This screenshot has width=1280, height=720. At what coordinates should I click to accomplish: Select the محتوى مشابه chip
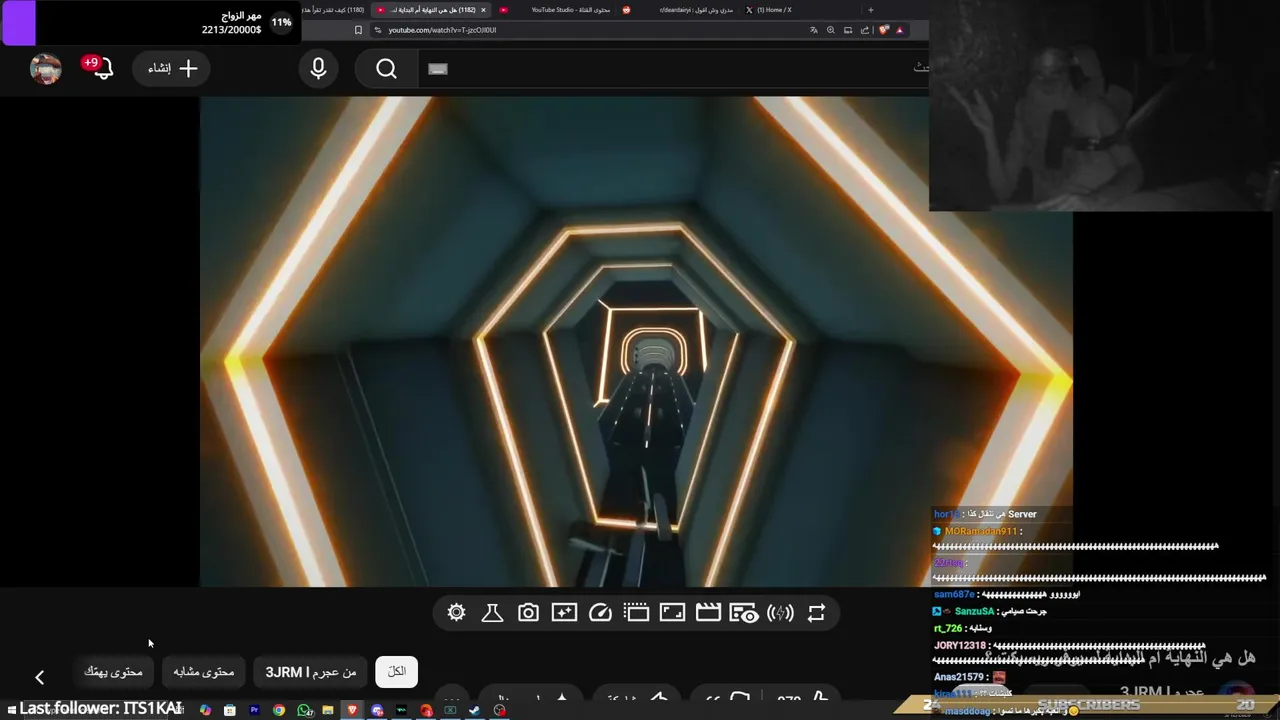point(203,672)
